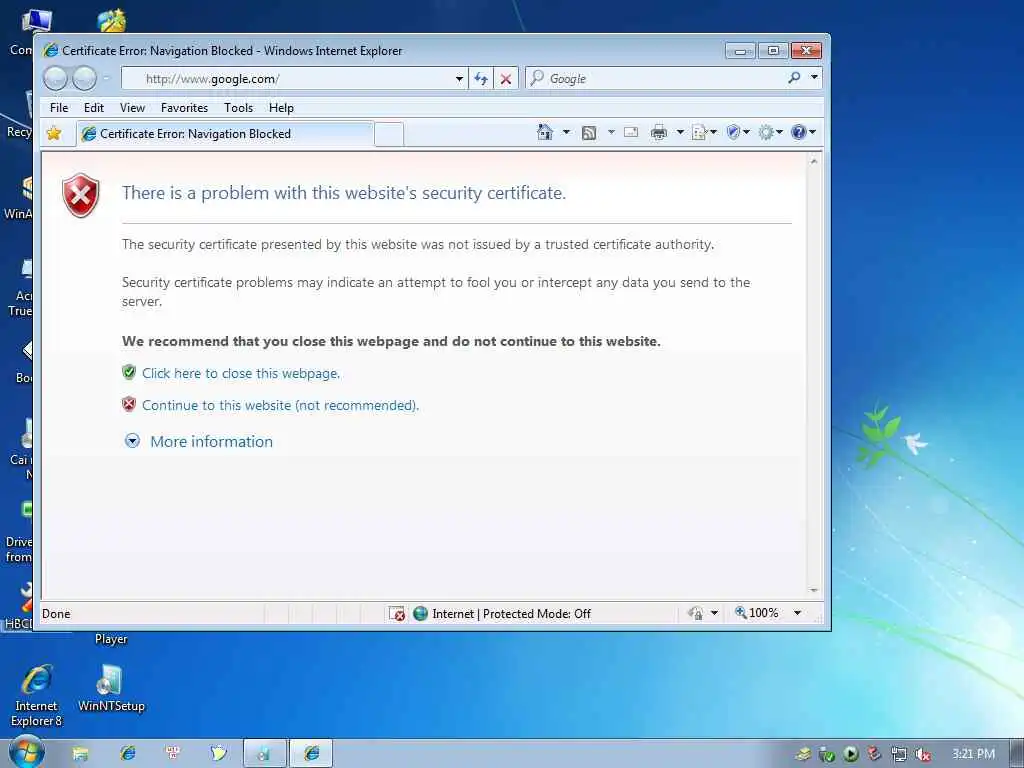Open the File menu

(59, 108)
